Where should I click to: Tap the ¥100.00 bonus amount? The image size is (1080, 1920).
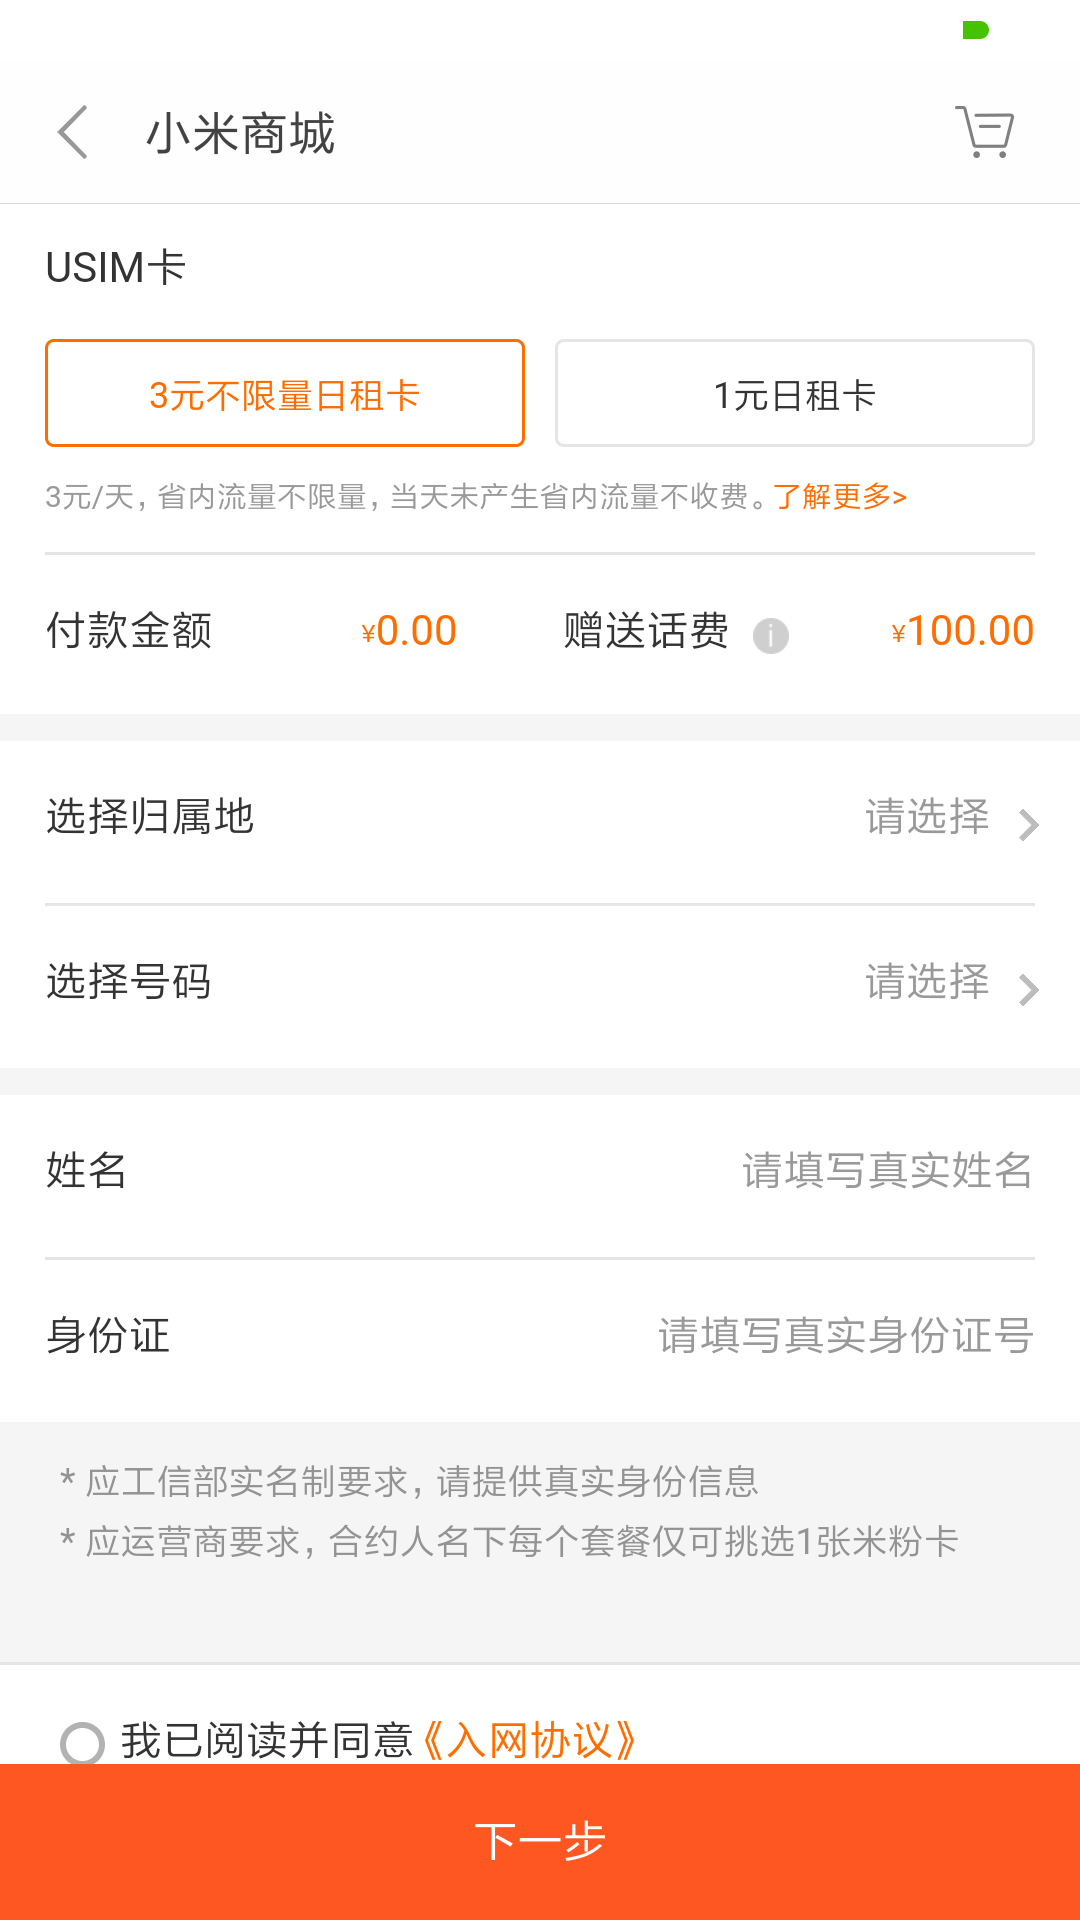(x=962, y=631)
